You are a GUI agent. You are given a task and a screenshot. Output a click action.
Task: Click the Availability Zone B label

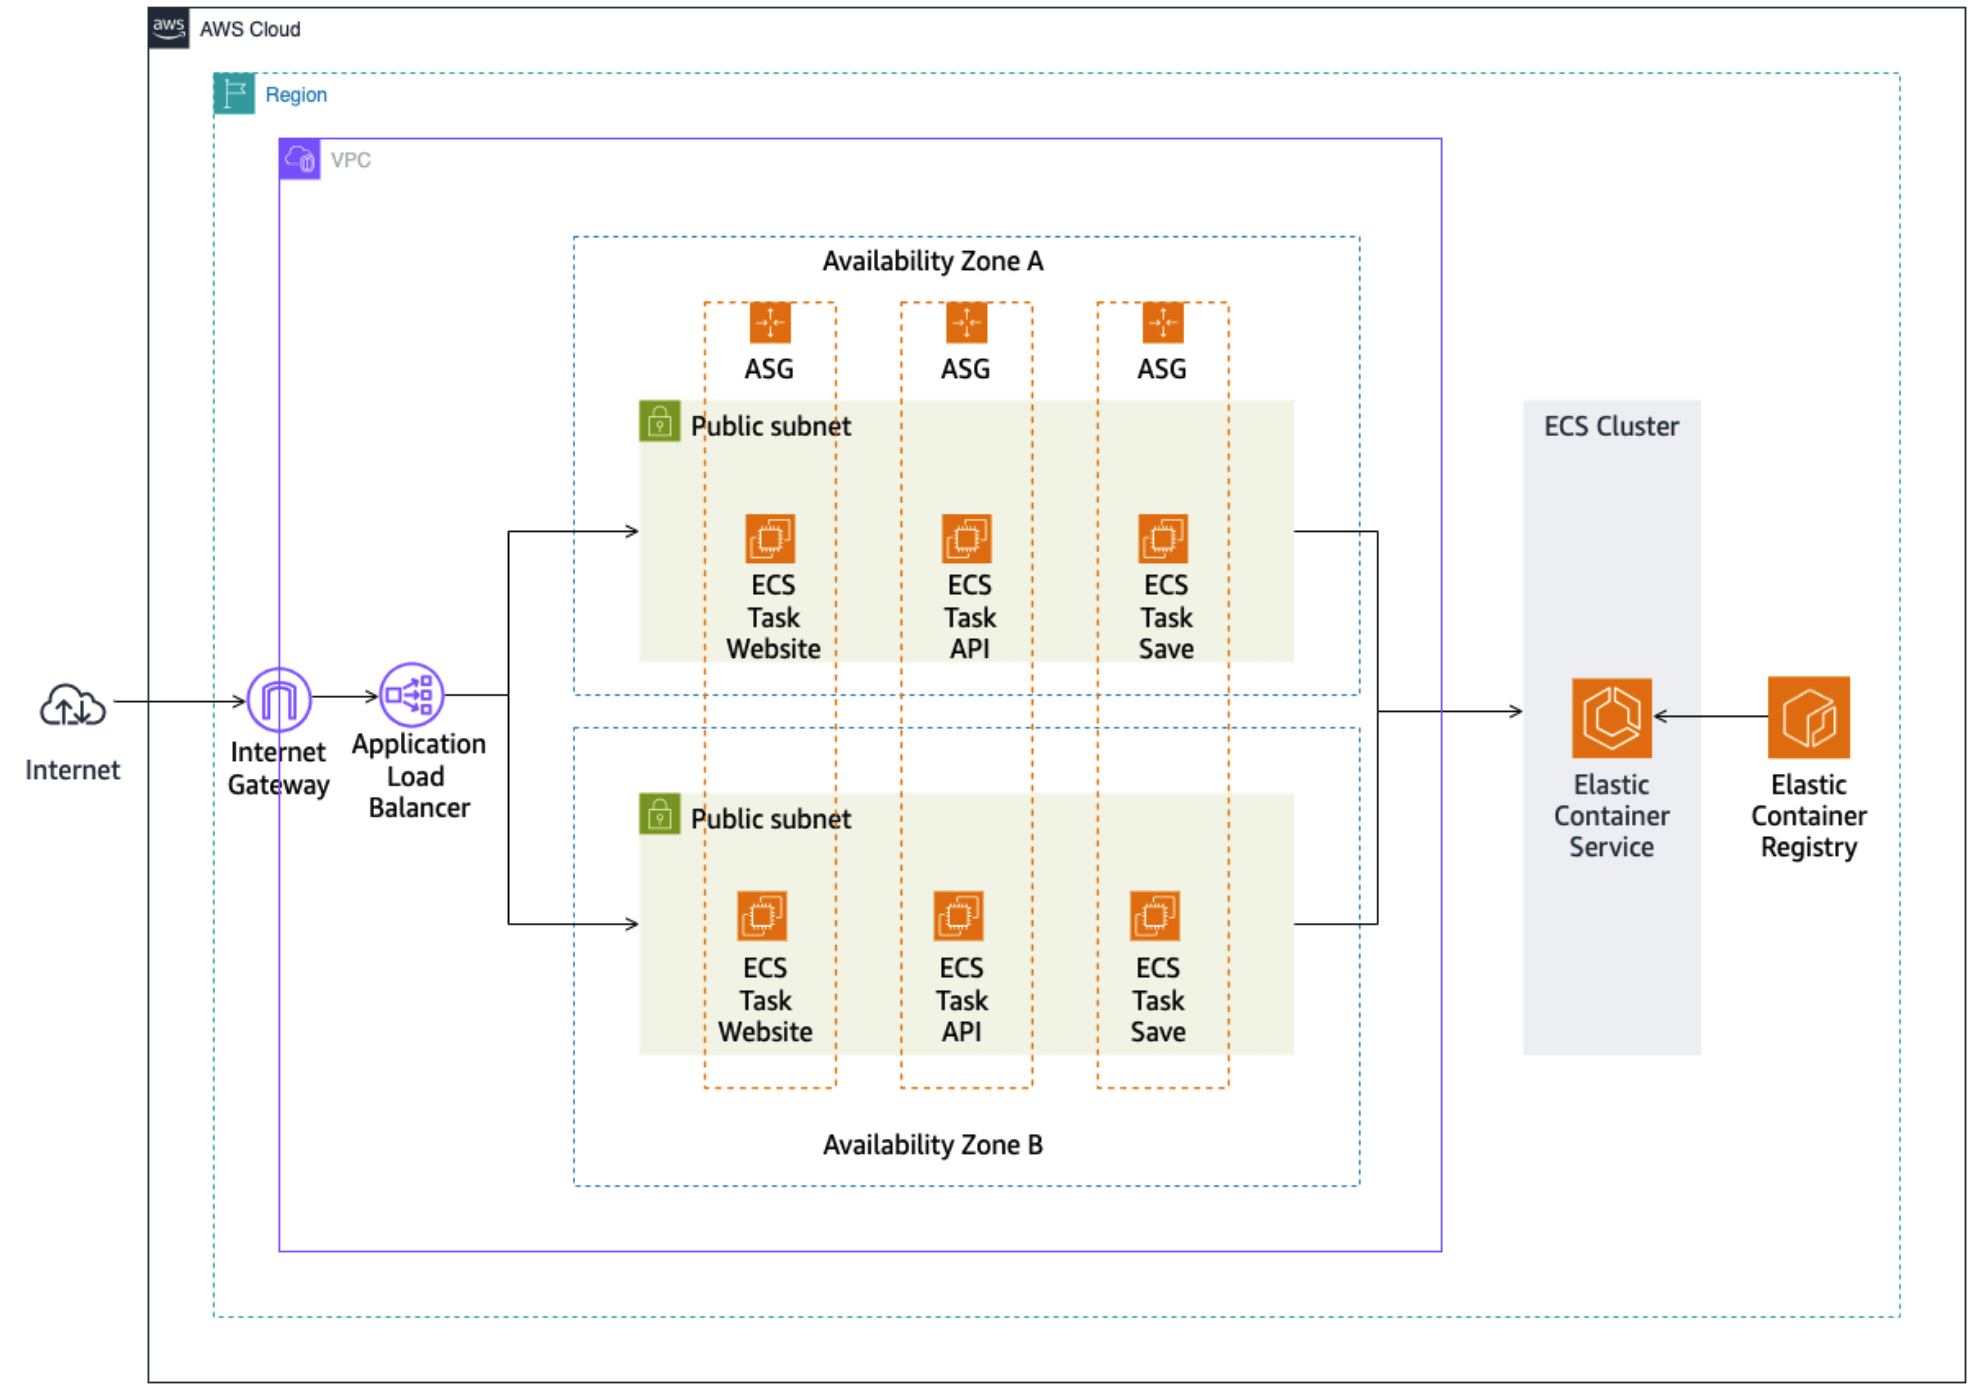tap(932, 1145)
